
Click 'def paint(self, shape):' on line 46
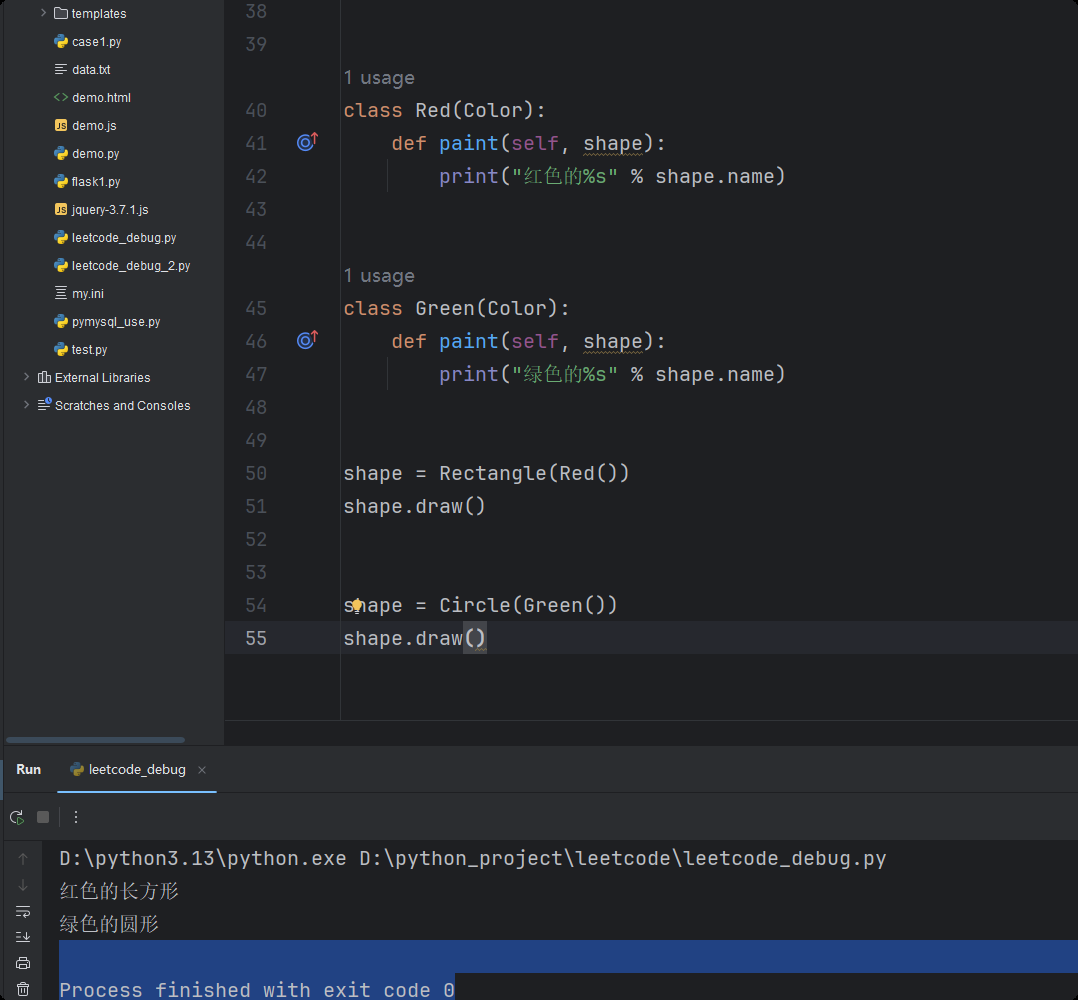click(529, 341)
